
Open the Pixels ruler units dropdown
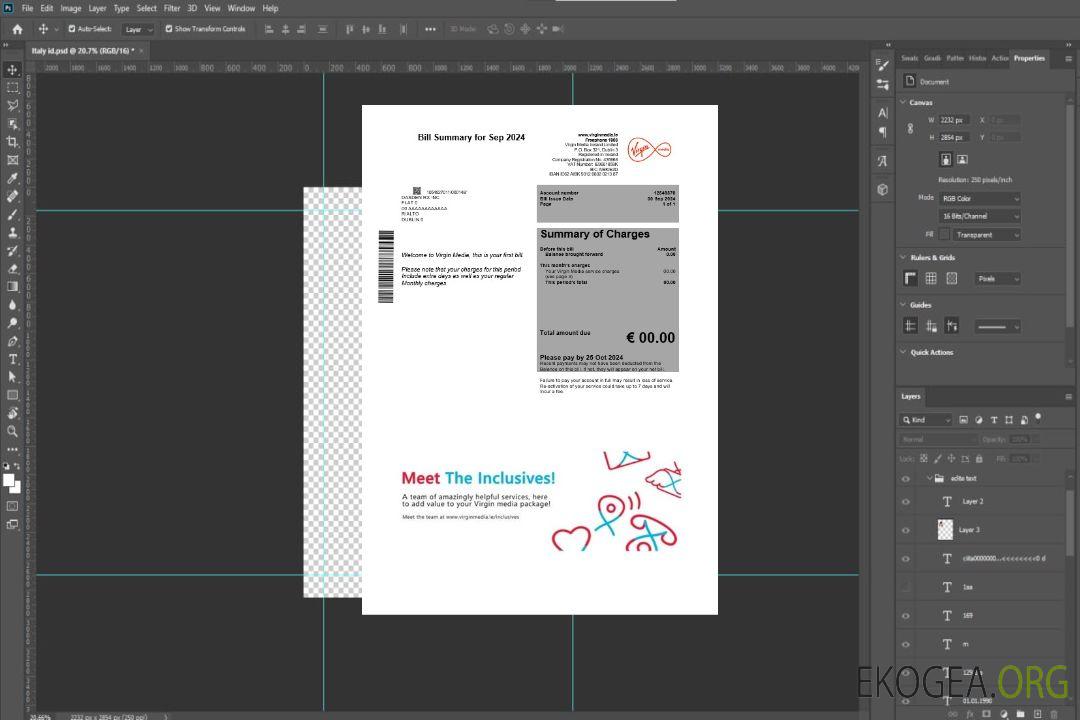click(997, 279)
